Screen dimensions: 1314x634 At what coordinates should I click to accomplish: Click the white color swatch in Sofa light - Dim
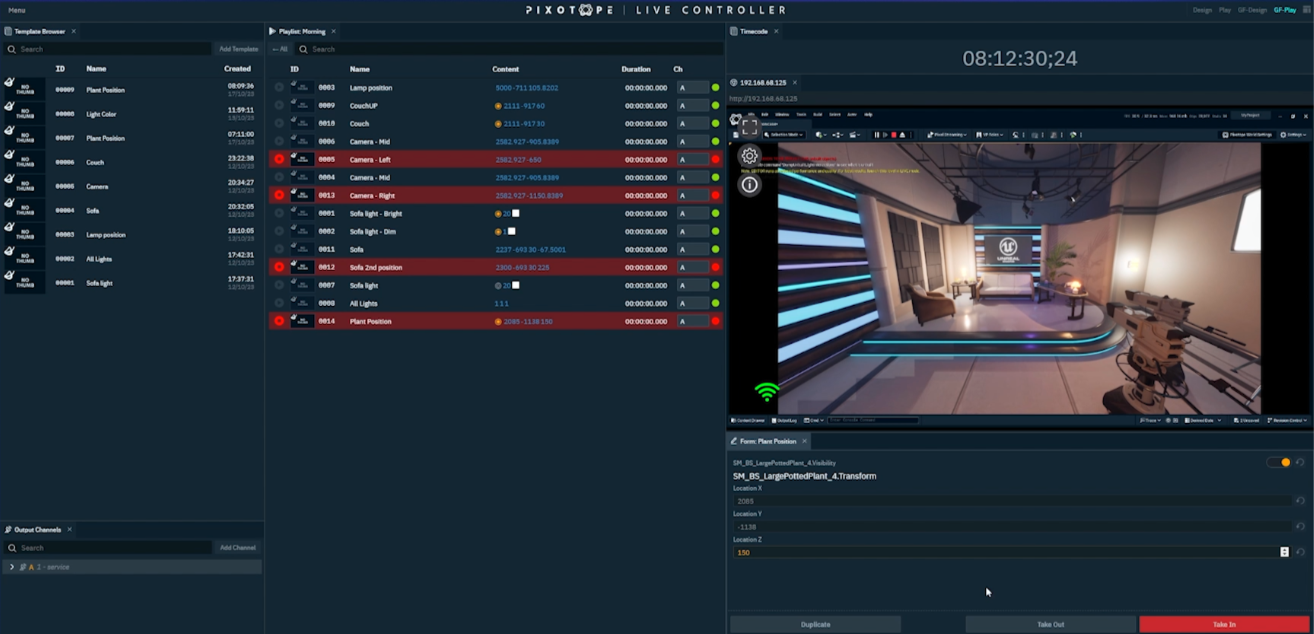[511, 232]
